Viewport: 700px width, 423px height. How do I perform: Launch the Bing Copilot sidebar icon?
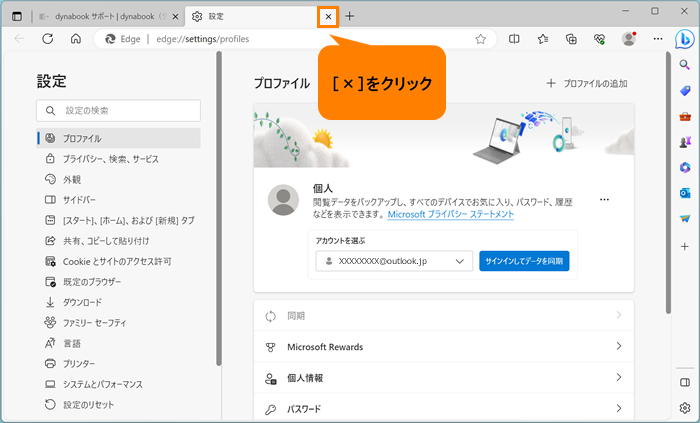(685, 39)
